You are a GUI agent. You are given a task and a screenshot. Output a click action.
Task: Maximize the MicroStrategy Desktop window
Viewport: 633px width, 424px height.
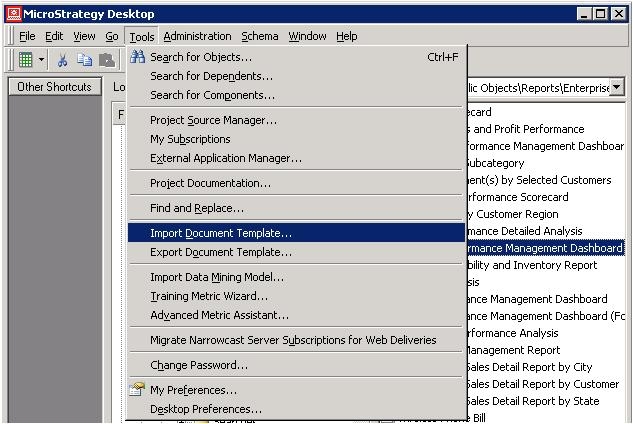[x=600, y=13]
